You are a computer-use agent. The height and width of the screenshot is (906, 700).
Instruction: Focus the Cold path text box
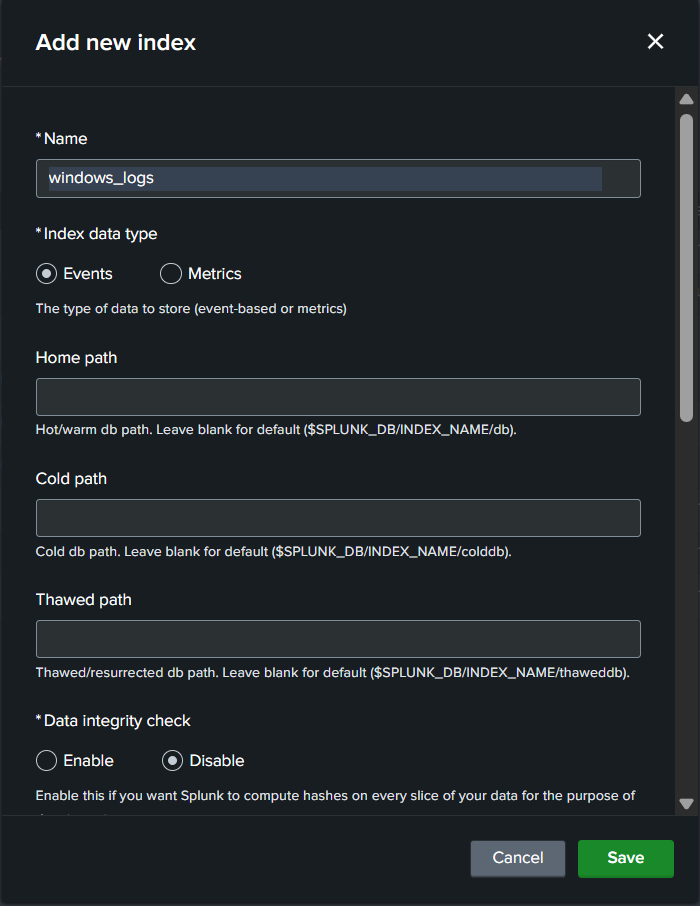[x=338, y=518]
